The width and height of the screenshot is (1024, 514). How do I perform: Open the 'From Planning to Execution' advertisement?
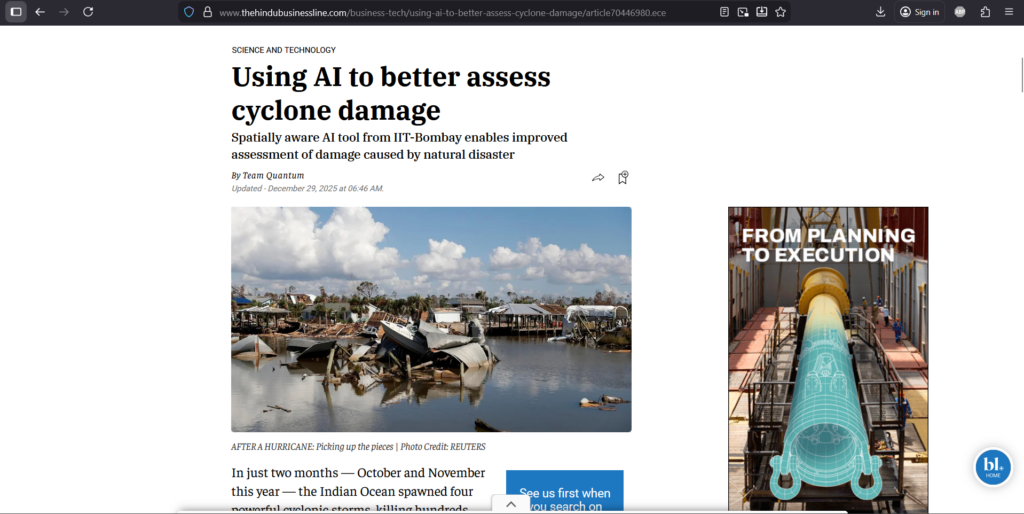[827, 358]
